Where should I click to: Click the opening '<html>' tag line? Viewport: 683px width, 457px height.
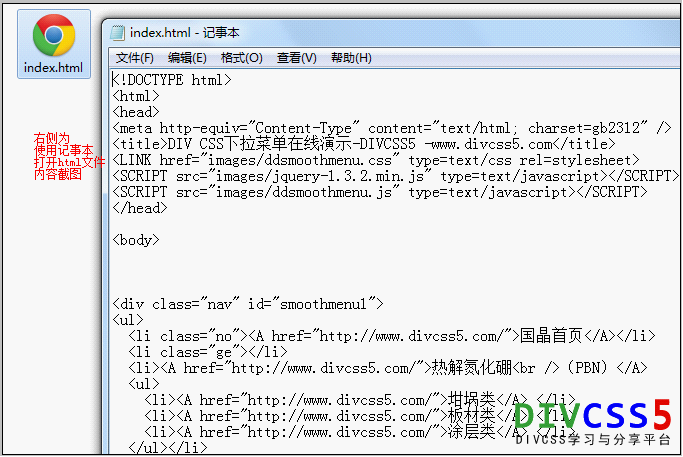pos(136,96)
